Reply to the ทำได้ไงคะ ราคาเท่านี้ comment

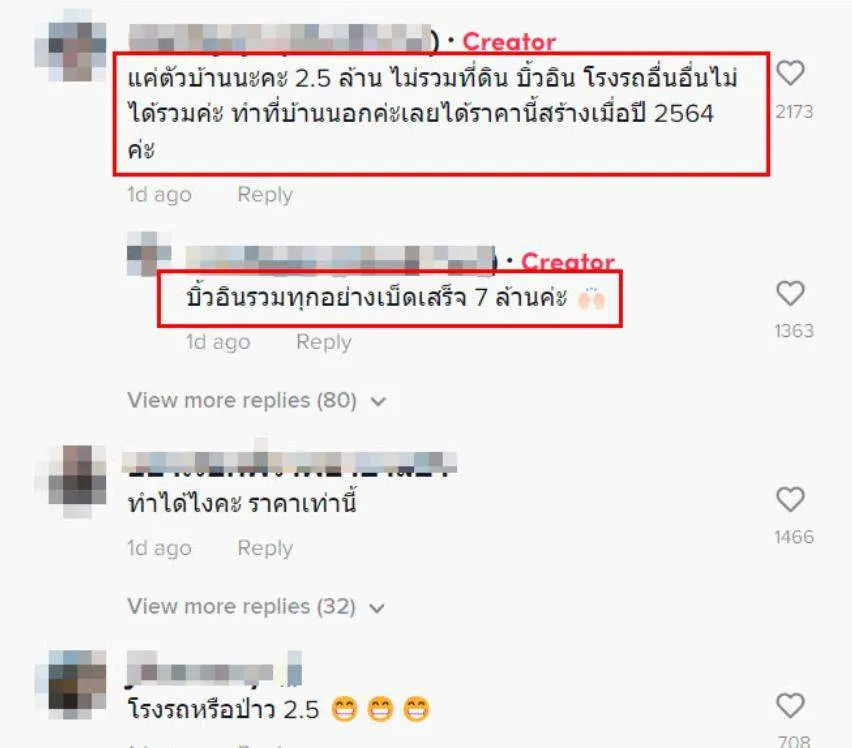point(265,548)
